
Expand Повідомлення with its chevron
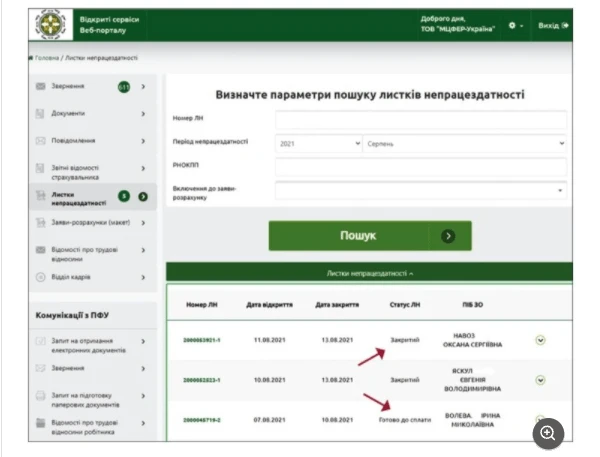pos(143,141)
